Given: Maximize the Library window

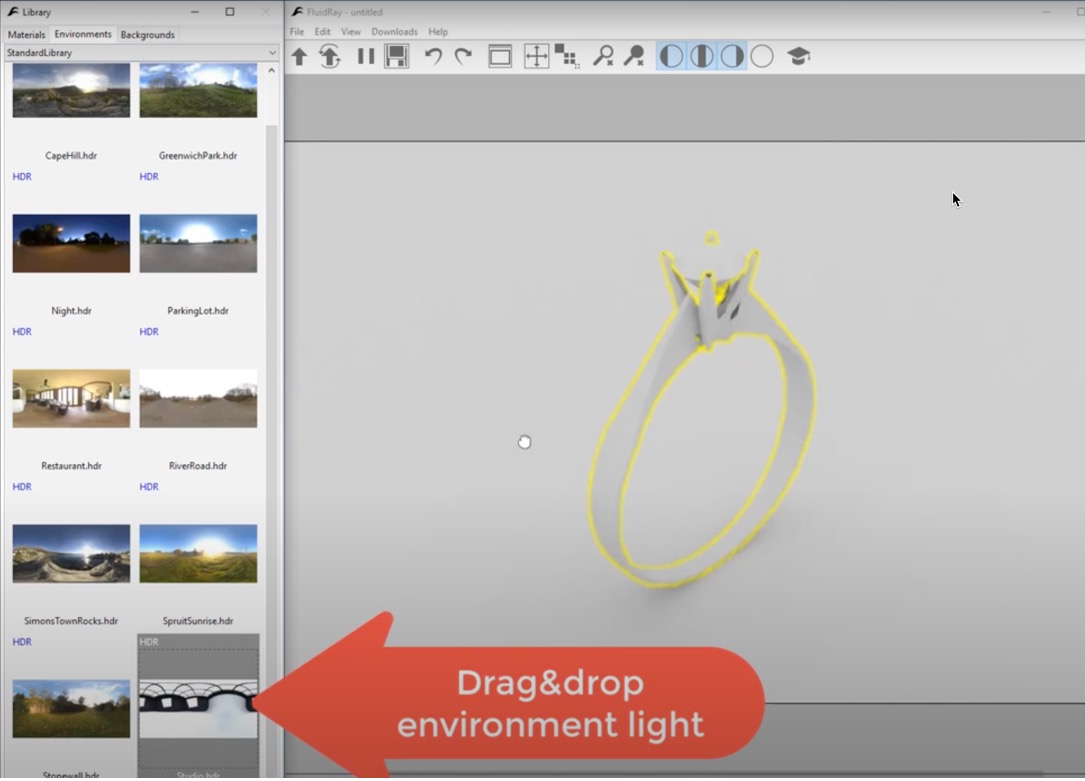Looking at the screenshot, I should 230,12.
